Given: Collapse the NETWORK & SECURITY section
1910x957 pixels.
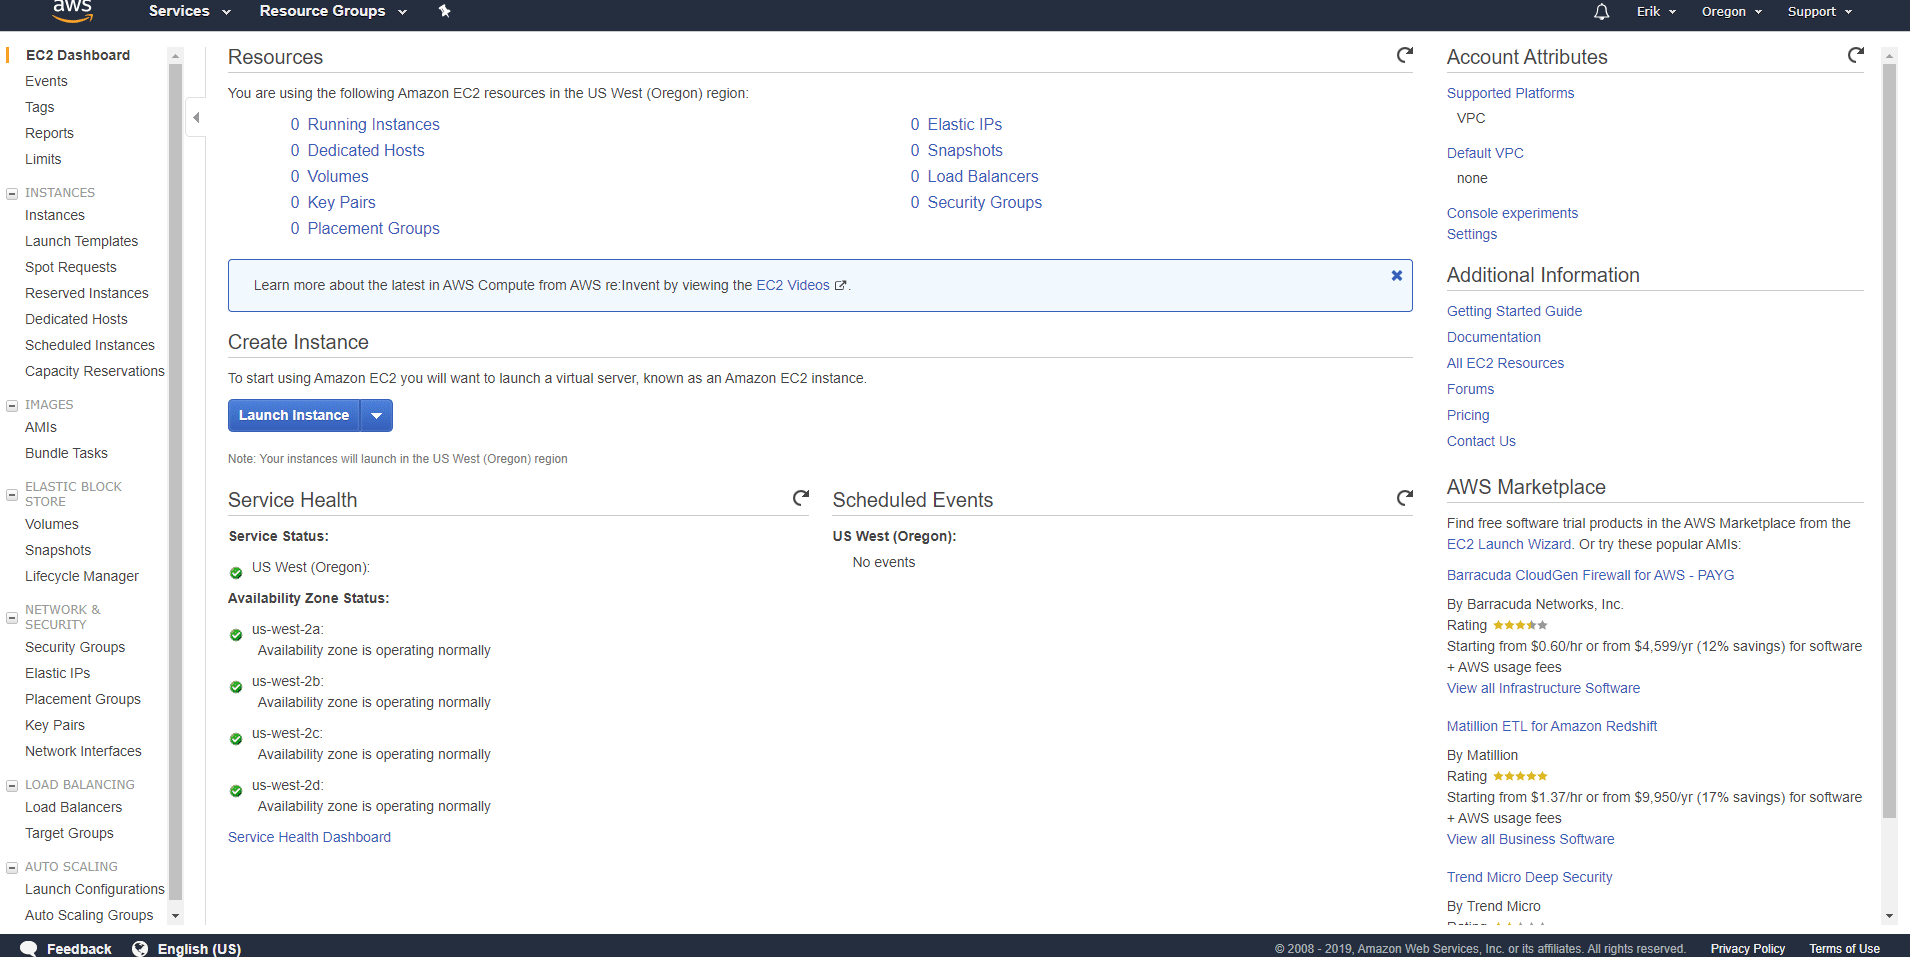Looking at the screenshot, I should [11, 617].
